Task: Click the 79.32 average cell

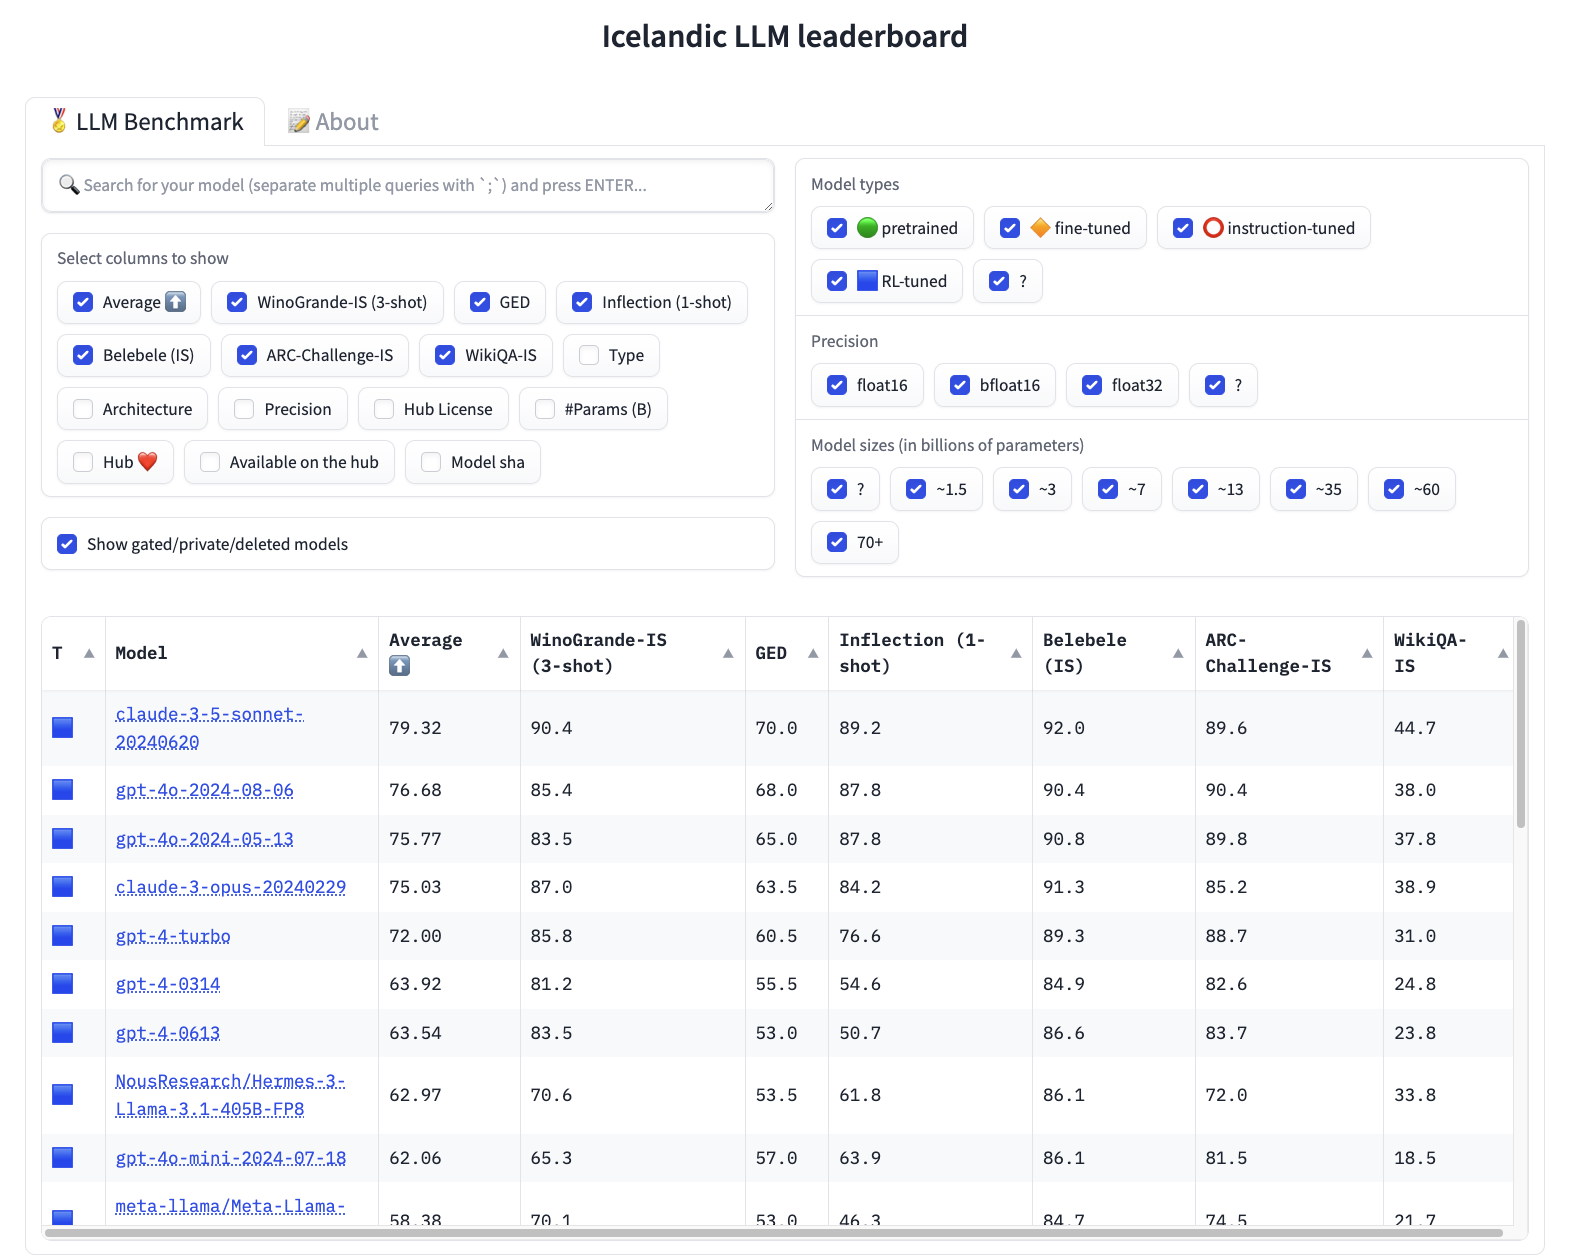Action: click(x=415, y=728)
